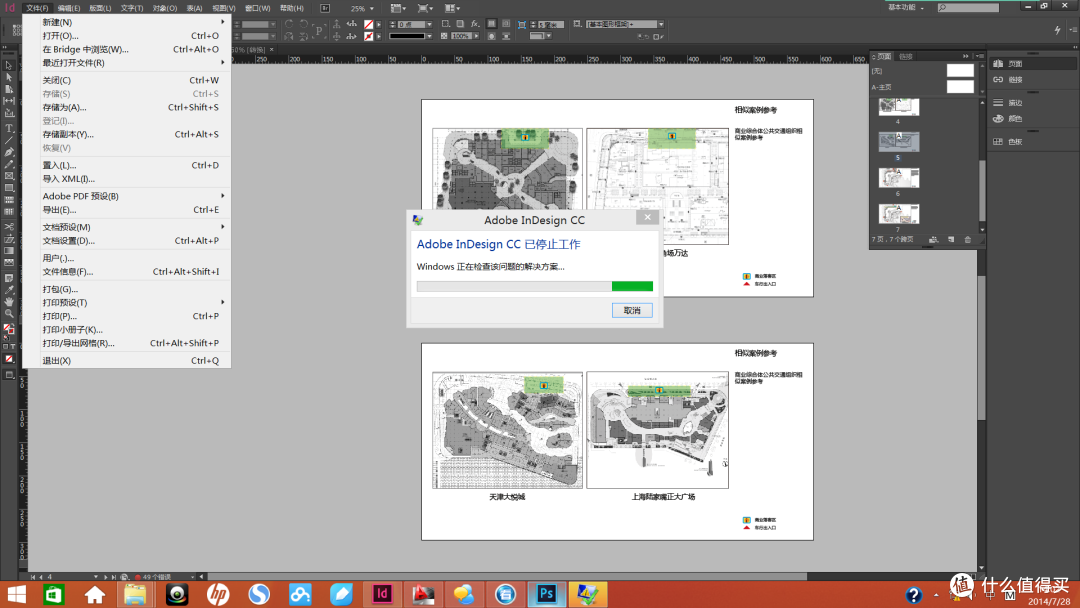This screenshot has width=1080, height=608.
Task: Switch to the Links tab in panel
Action: click(906, 56)
